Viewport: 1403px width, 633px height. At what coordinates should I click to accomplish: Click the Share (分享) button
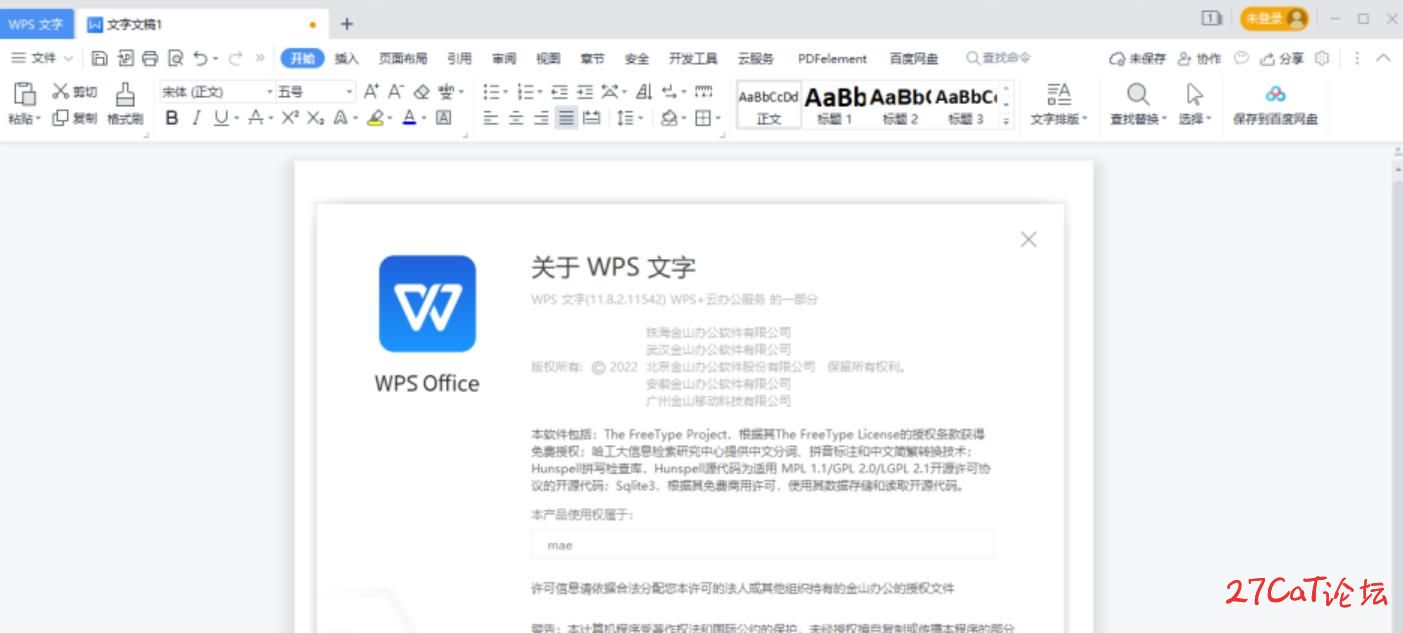coord(1282,58)
